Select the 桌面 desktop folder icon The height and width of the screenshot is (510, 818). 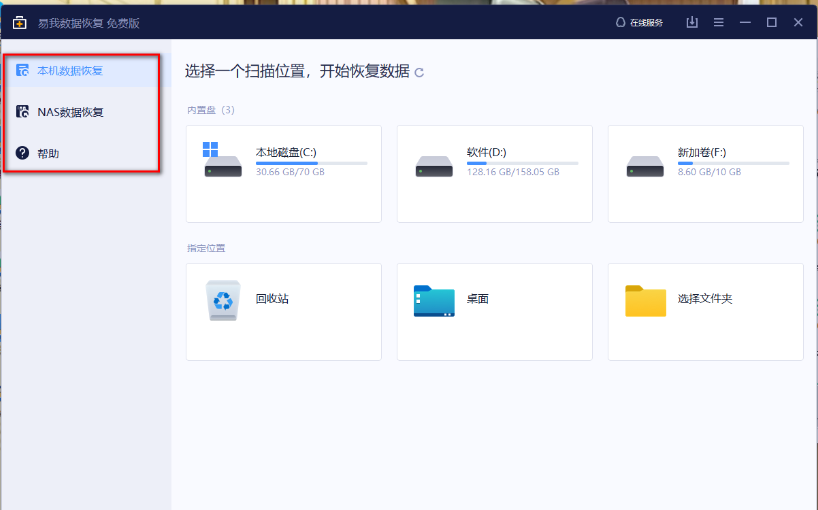click(x=434, y=300)
